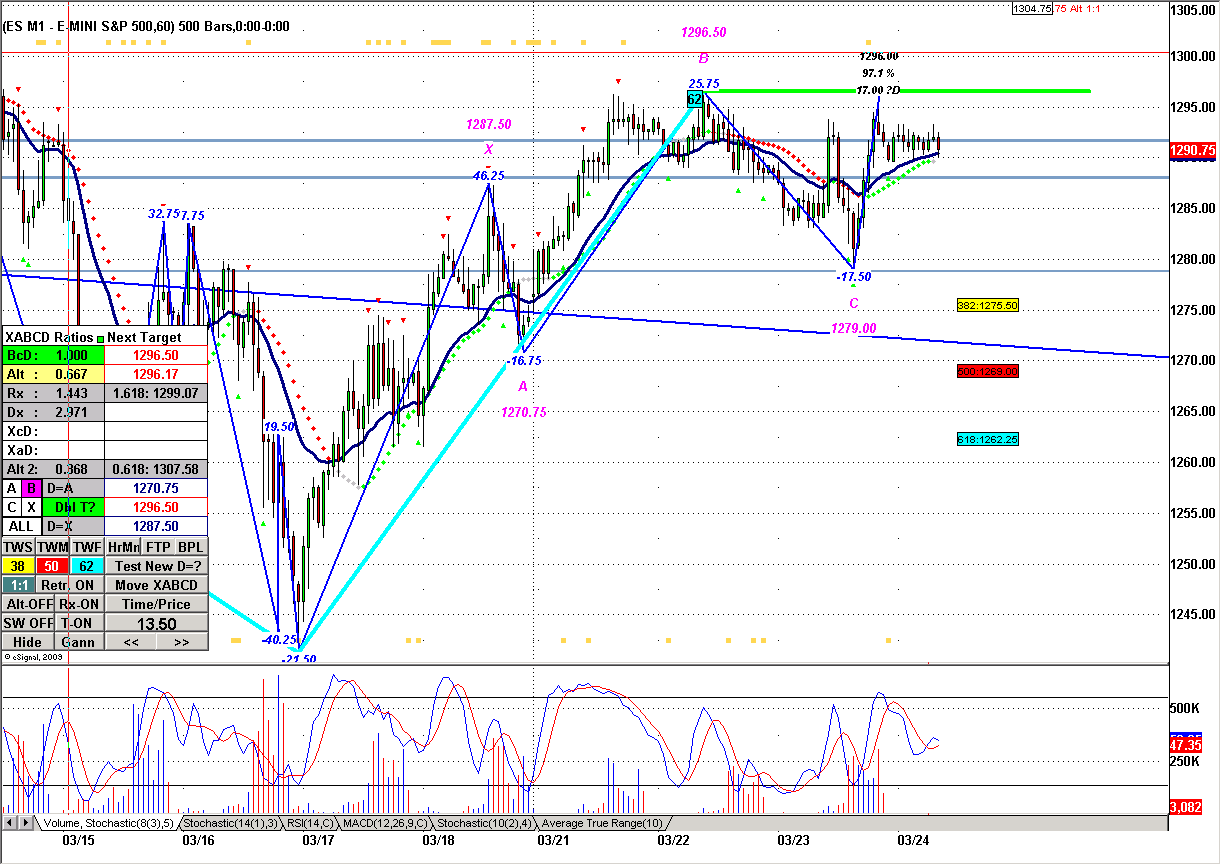Click the cyan 62 marker at point B

pyautogui.click(x=695, y=99)
